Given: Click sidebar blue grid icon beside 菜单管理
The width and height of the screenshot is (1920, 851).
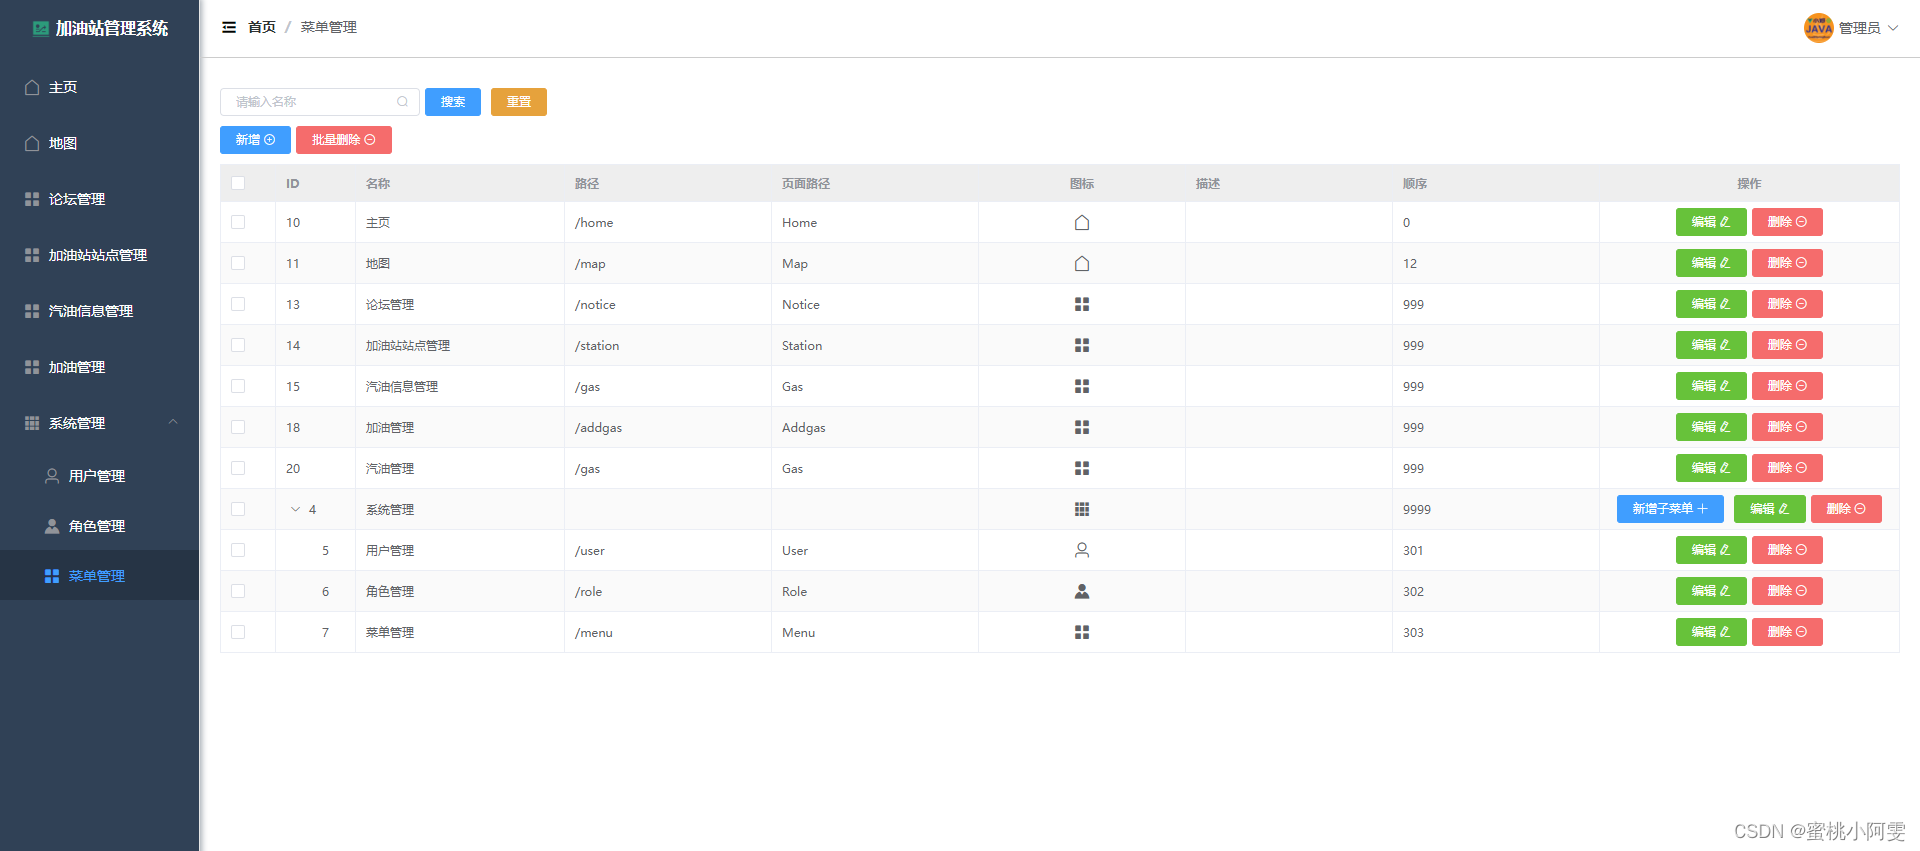Looking at the screenshot, I should point(52,577).
